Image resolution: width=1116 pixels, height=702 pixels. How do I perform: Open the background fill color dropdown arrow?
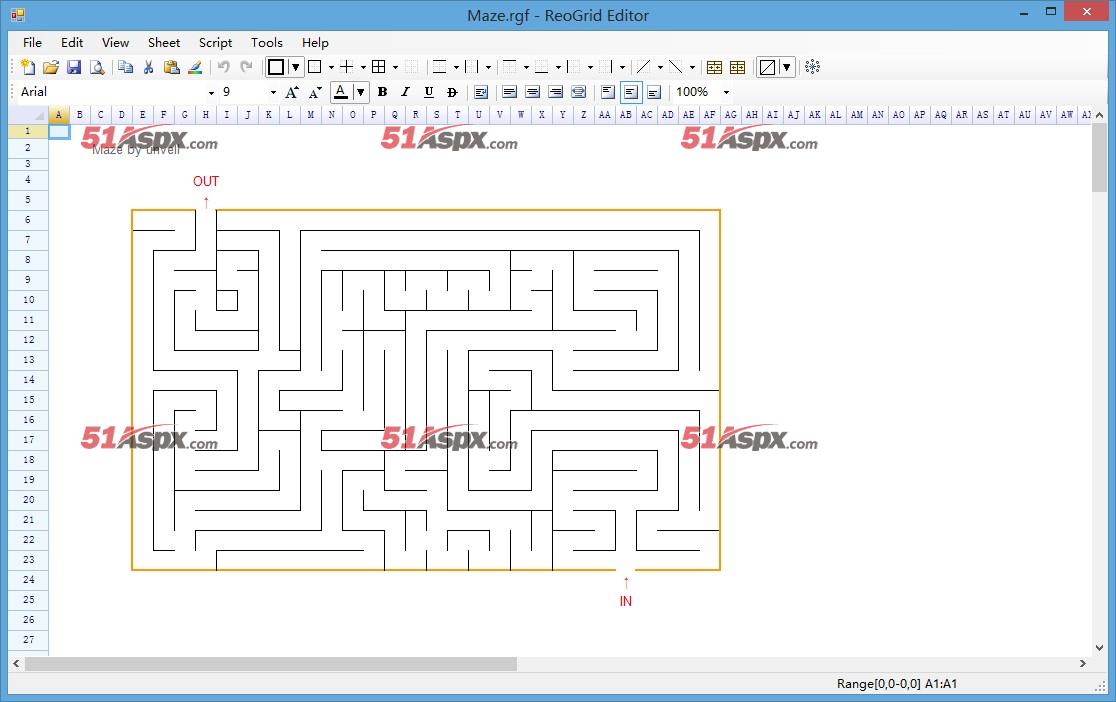click(x=786, y=67)
